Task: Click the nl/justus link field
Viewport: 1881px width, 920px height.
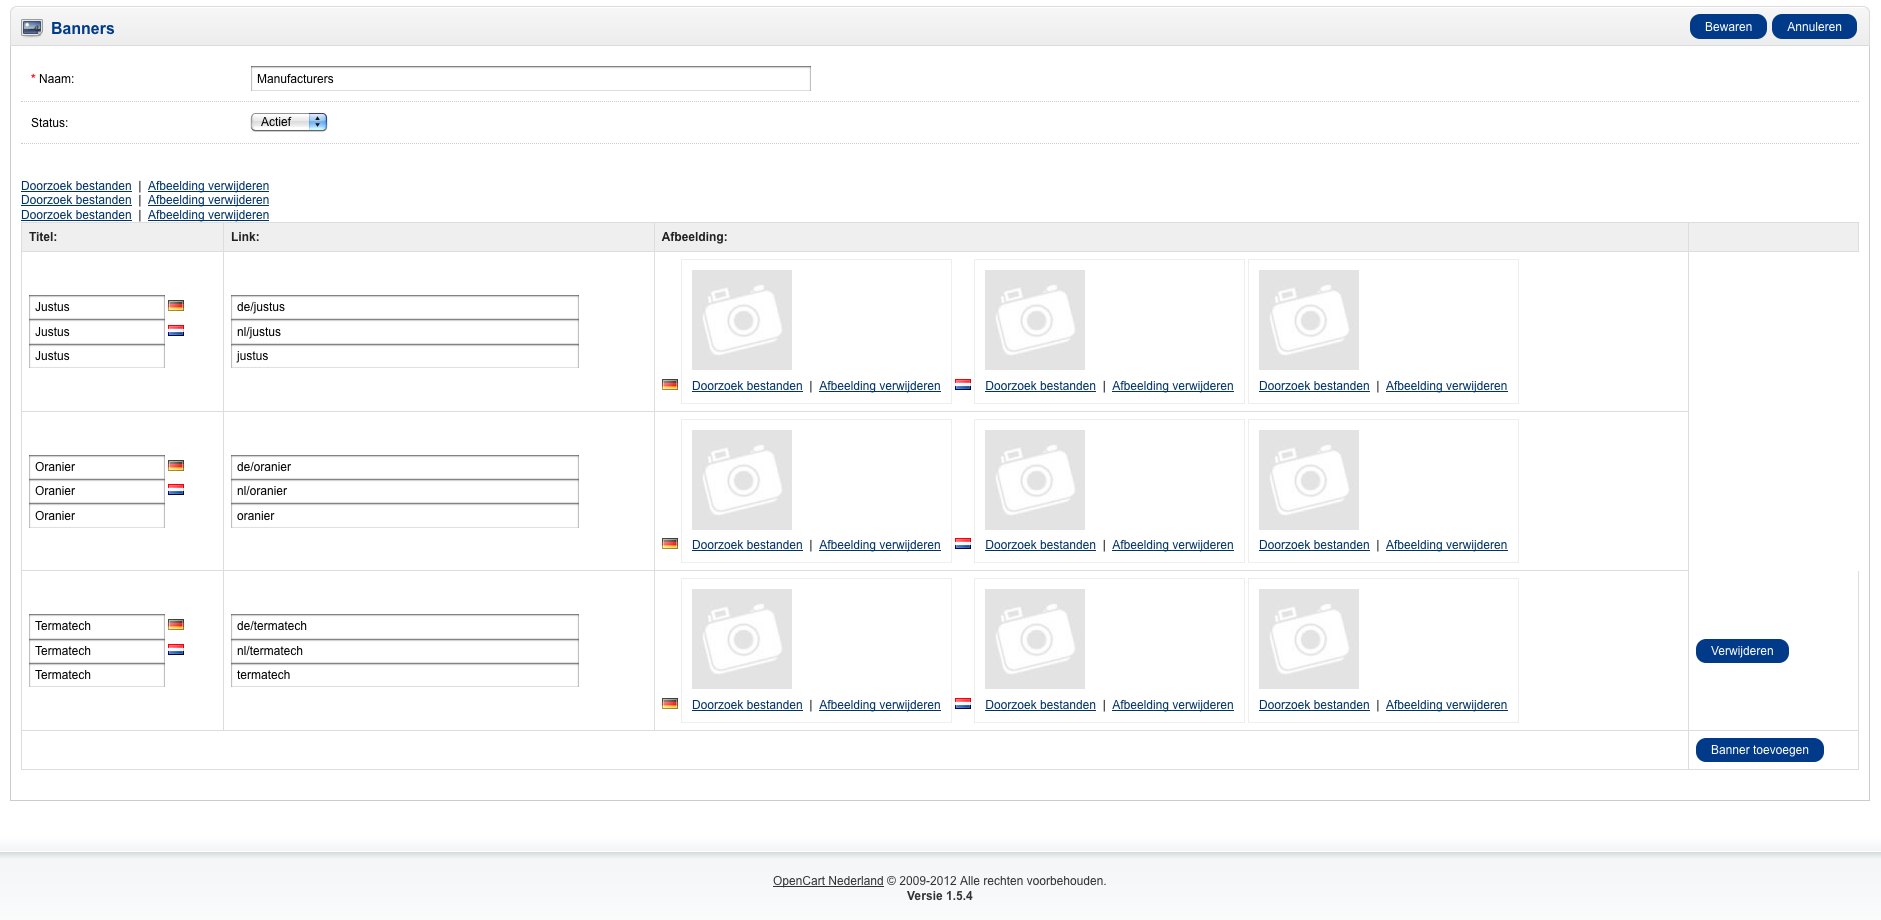Action: (x=405, y=332)
